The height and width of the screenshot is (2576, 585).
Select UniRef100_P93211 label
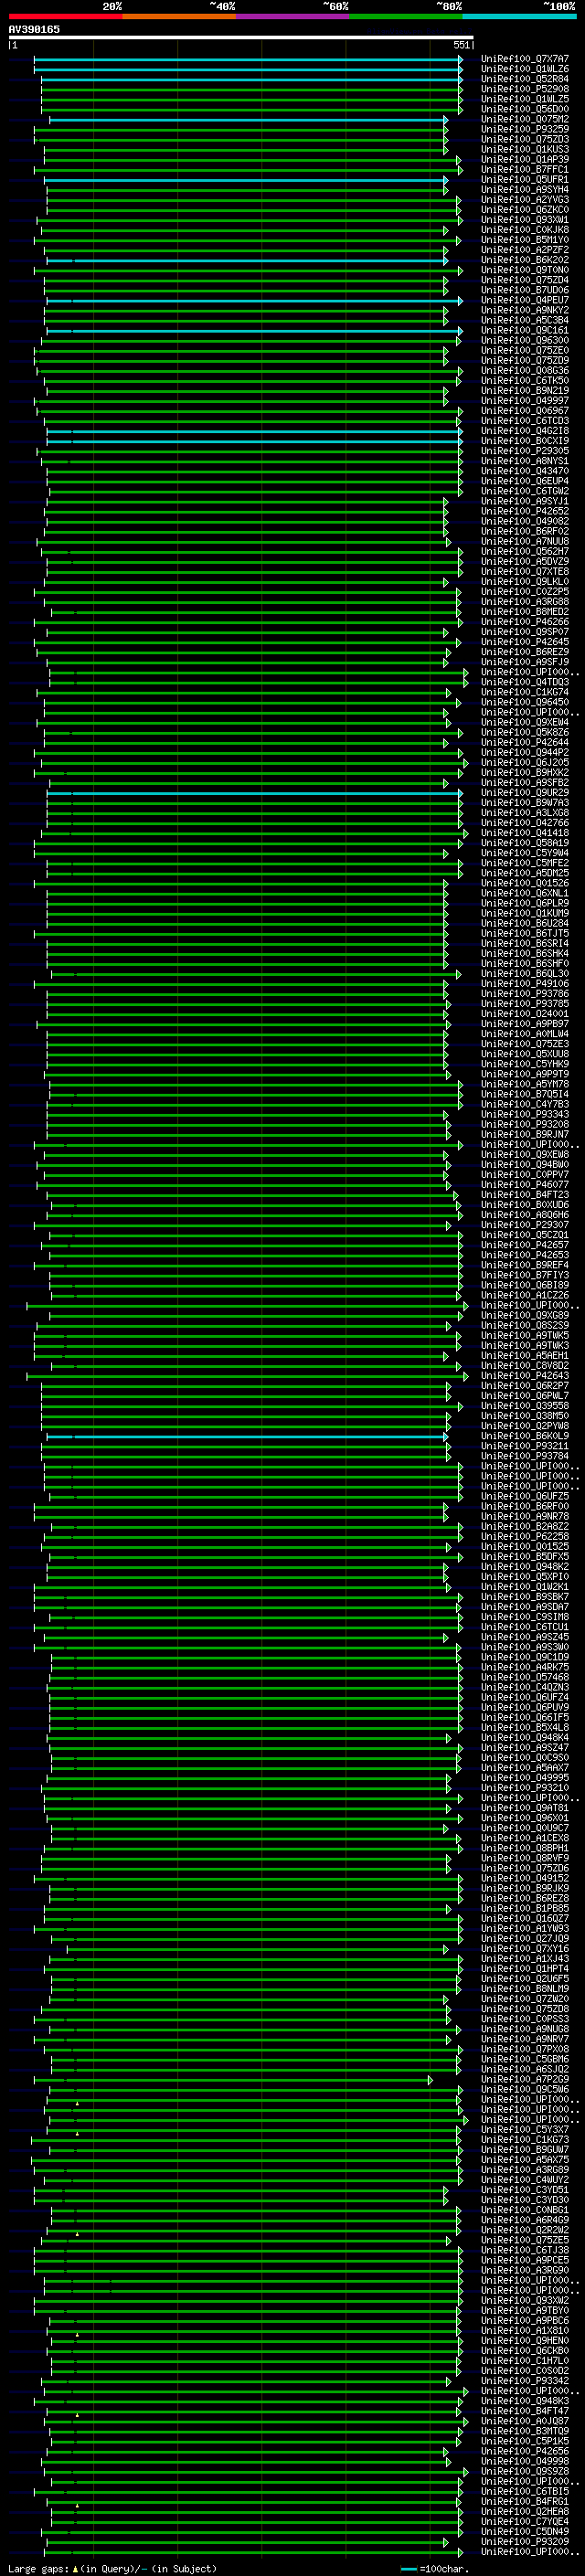pyautogui.click(x=525, y=1446)
